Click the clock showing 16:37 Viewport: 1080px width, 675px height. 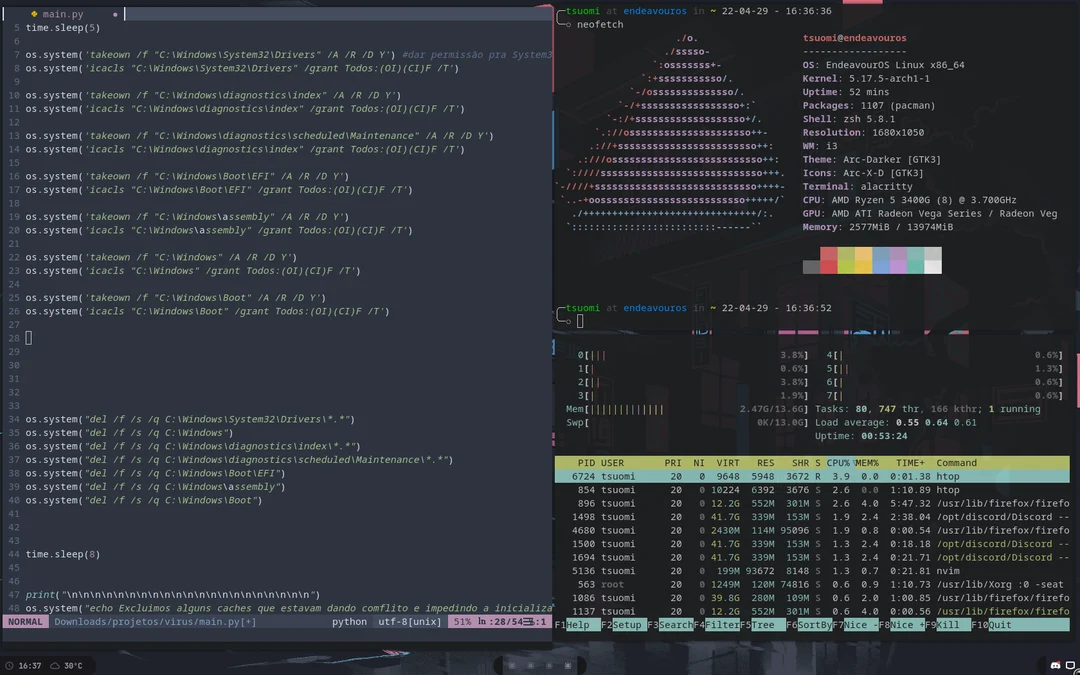tap(30, 665)
